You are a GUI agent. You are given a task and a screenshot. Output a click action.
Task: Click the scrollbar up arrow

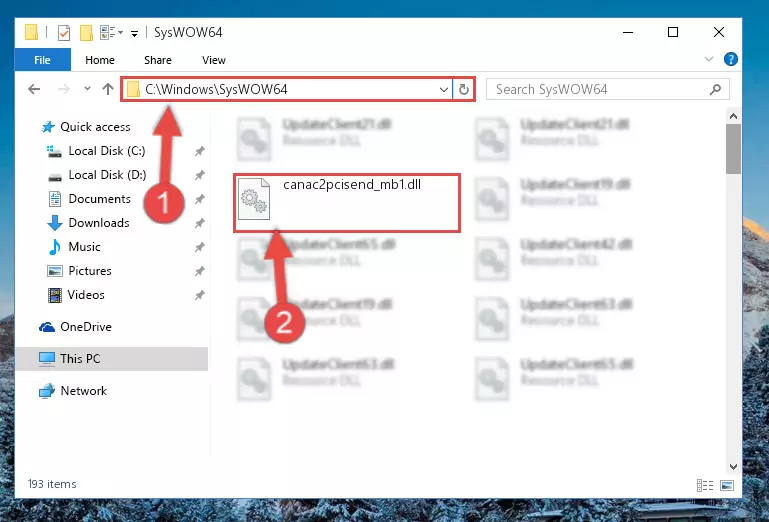[733, 116]
